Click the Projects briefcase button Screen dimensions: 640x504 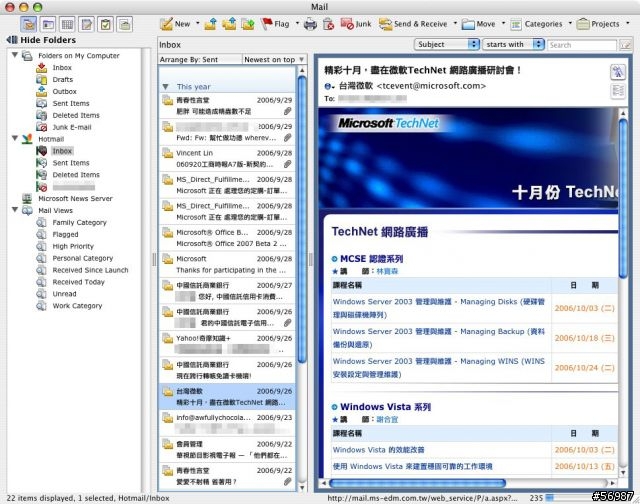click(598, 24)
